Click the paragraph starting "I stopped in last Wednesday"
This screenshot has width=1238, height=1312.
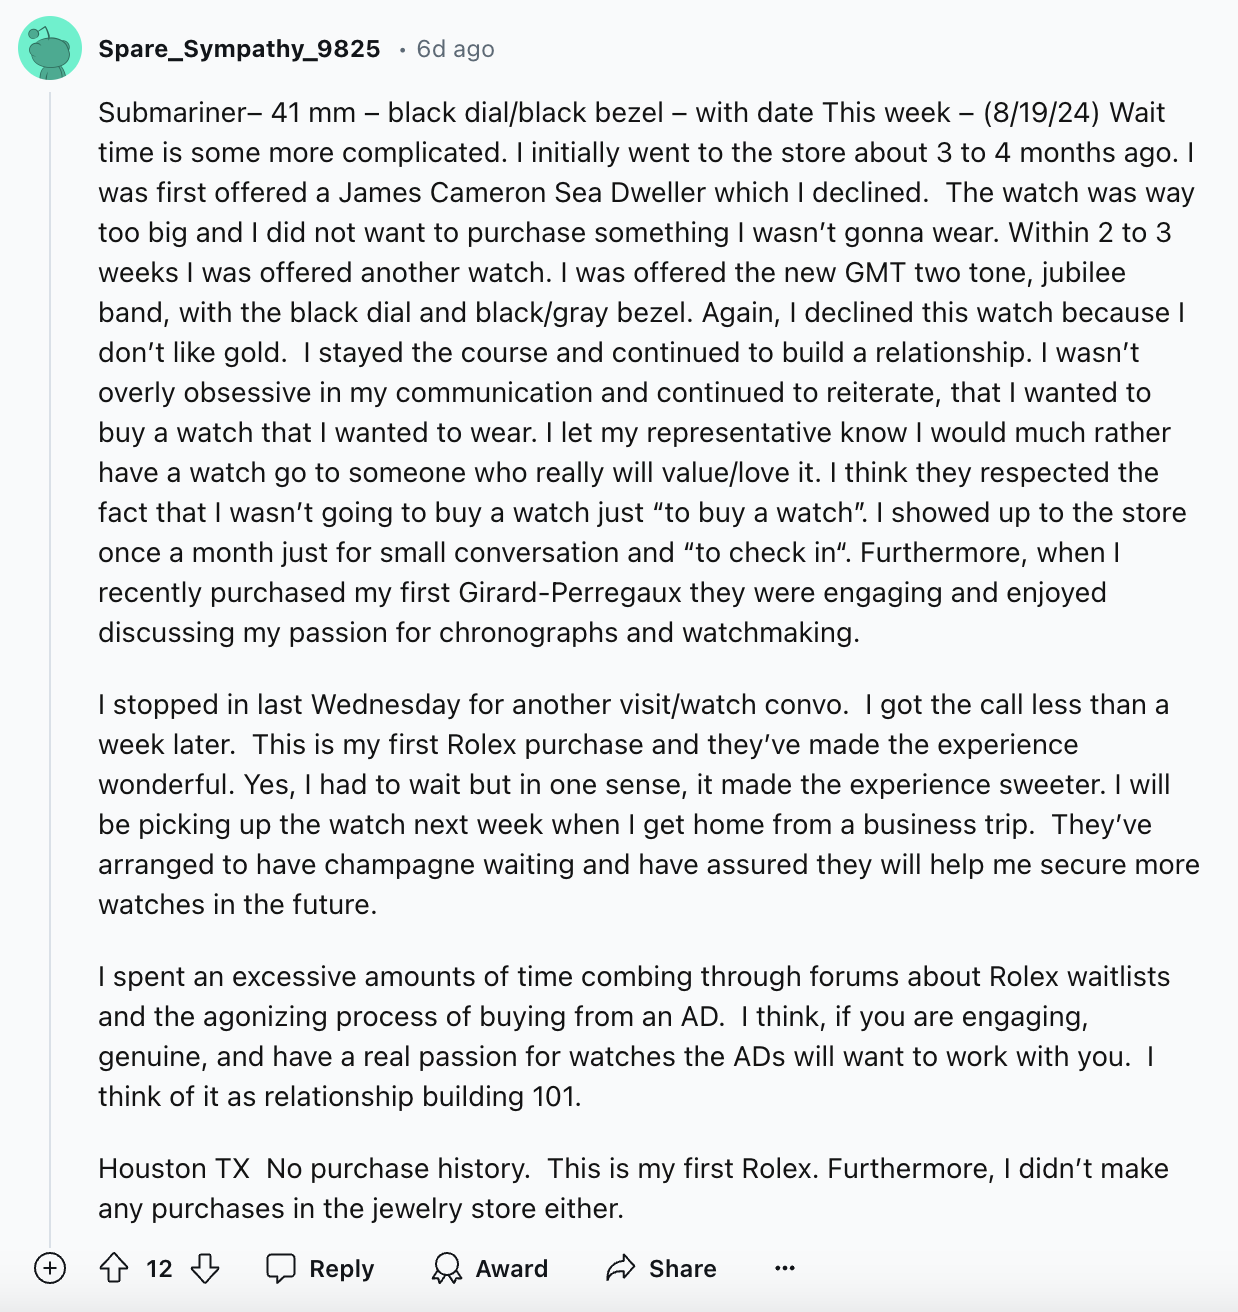click(649, 804)
